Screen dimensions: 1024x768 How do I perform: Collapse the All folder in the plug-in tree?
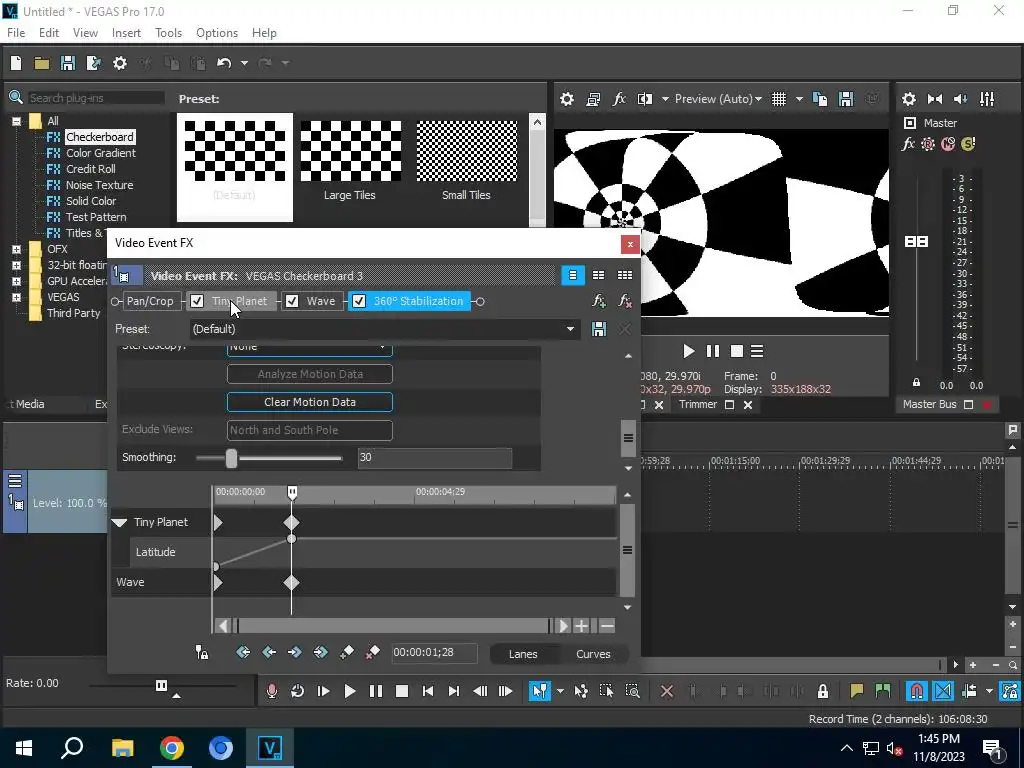[x=16, y=121]
